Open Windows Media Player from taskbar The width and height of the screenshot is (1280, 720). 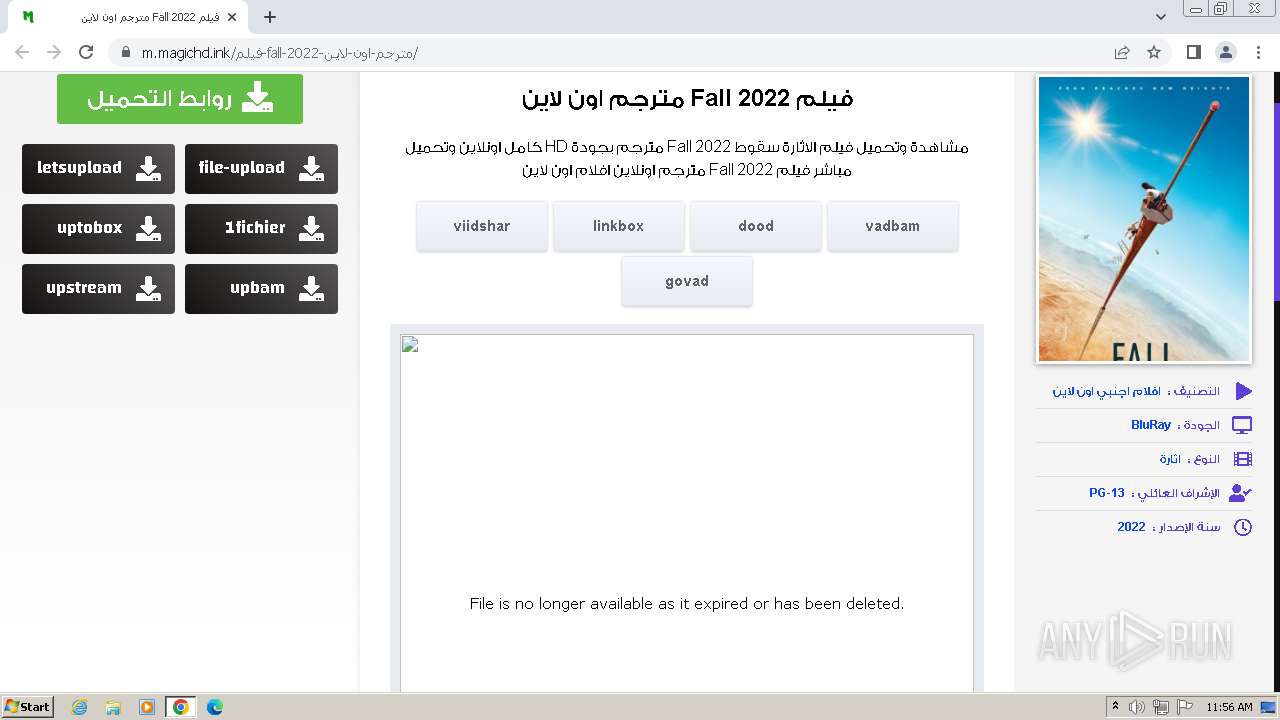click(147, 707)
